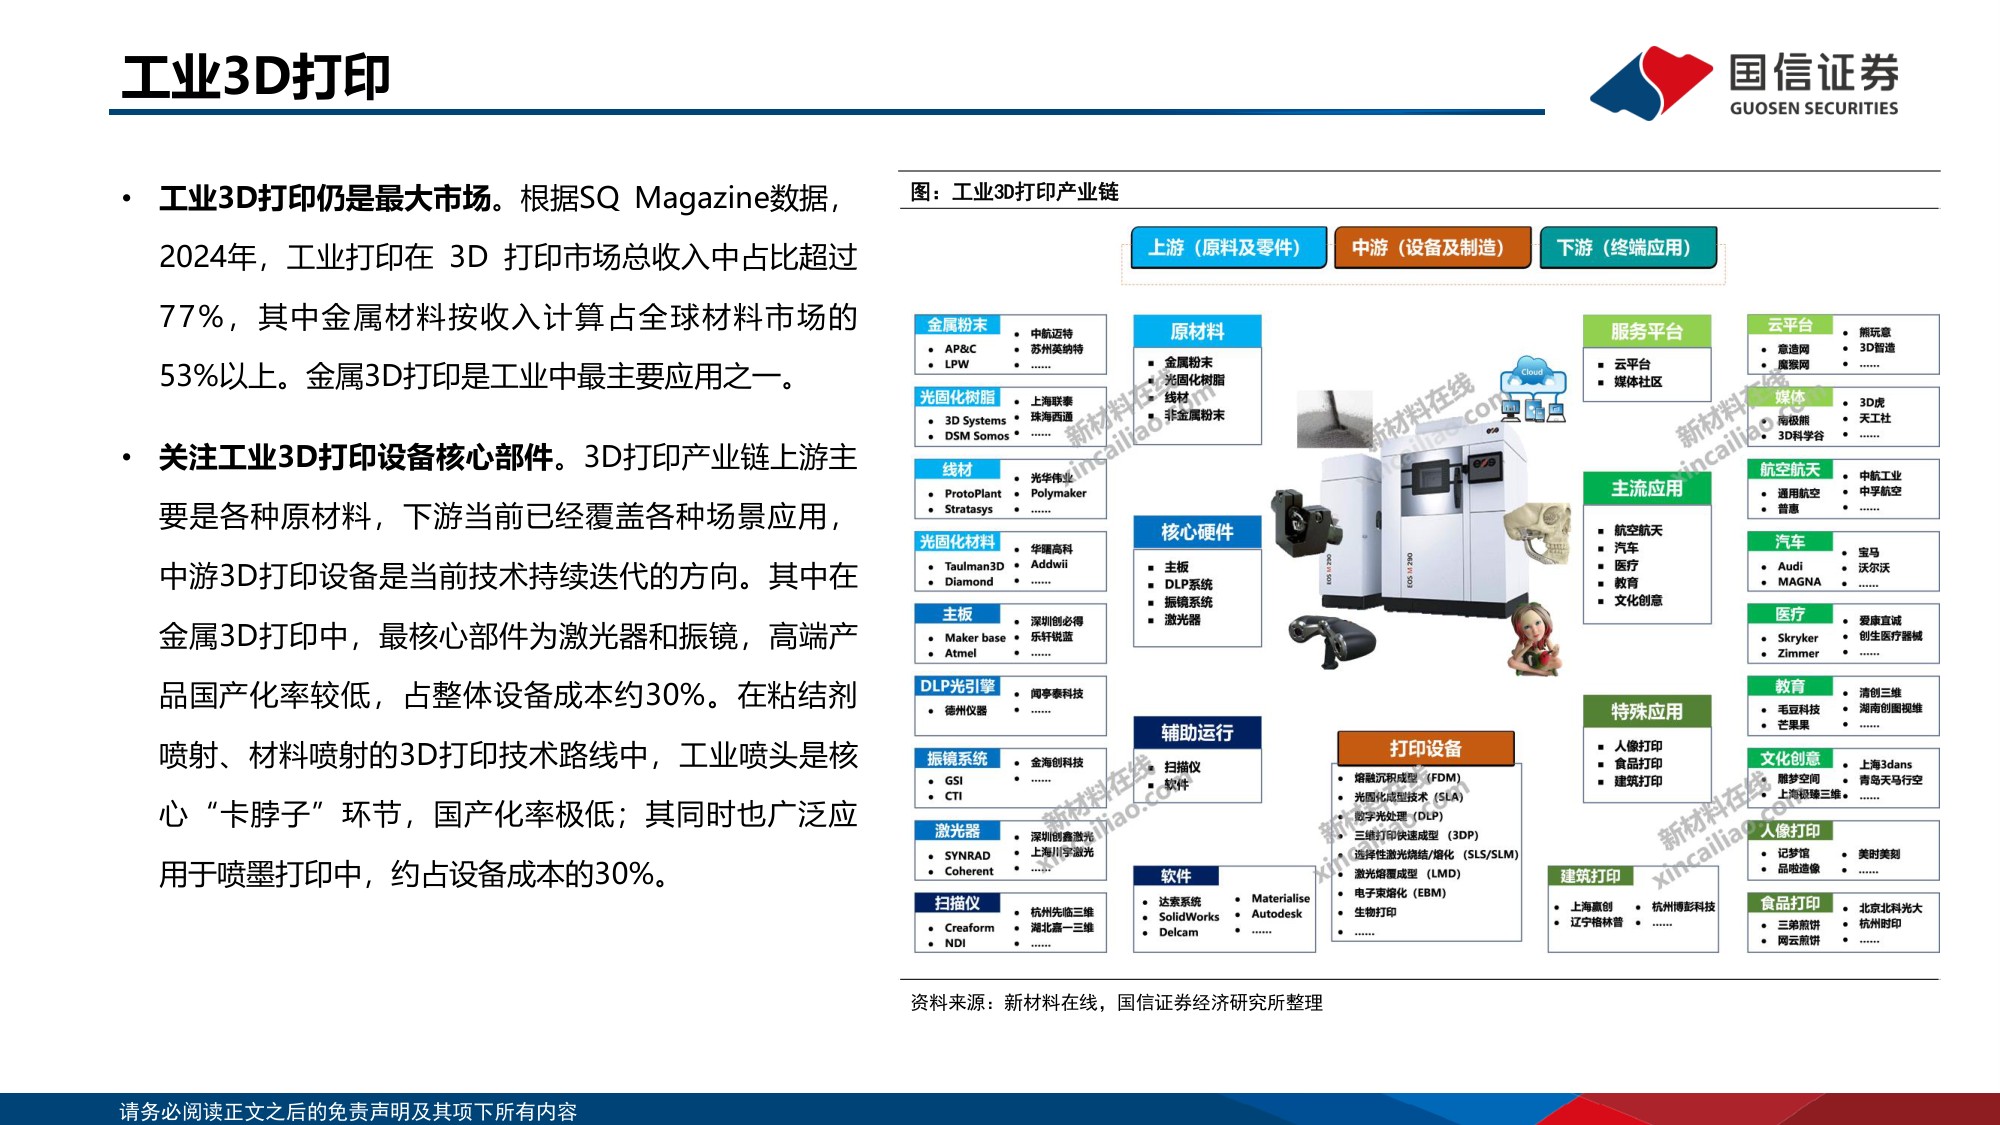Screen dimensions: 2000x1125
Task: Click the 3D Systems entry
Action: [x=975, y=421]
